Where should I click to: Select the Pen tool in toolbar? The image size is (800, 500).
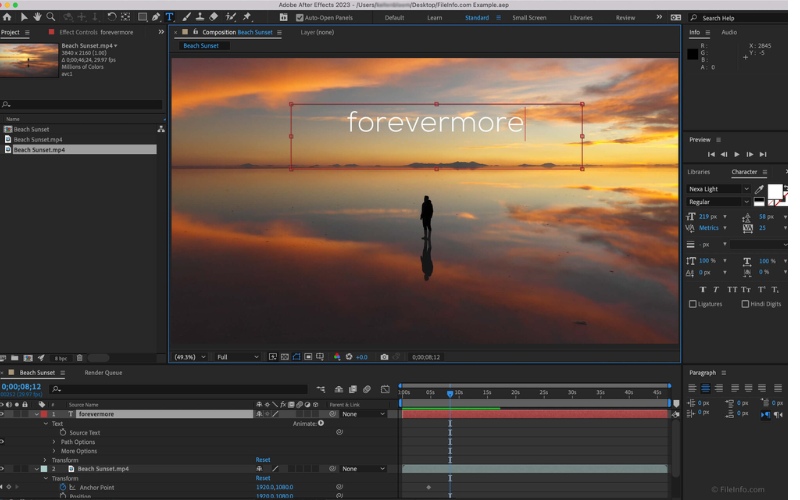156,17
